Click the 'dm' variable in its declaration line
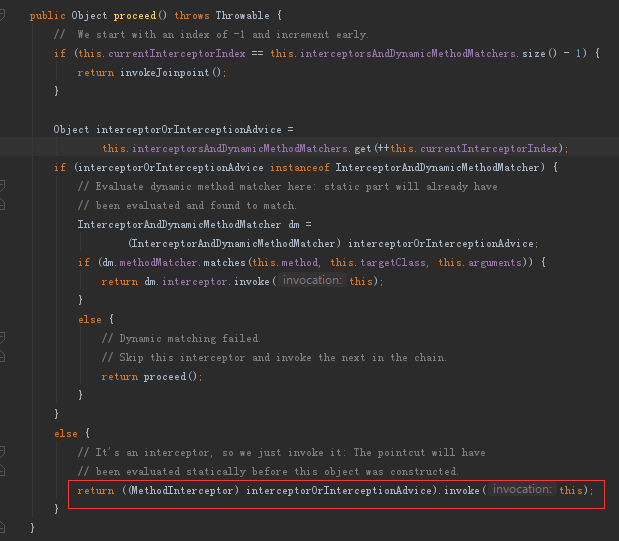 [294, 224]
